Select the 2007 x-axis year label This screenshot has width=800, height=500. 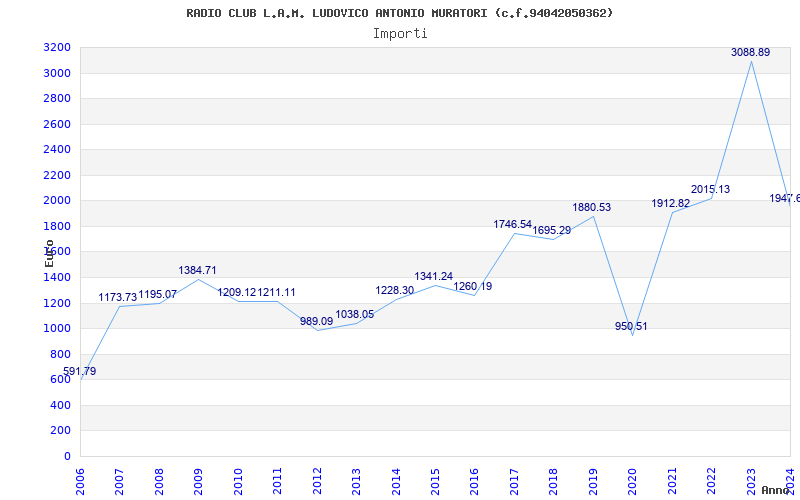(x=119, y=481)
